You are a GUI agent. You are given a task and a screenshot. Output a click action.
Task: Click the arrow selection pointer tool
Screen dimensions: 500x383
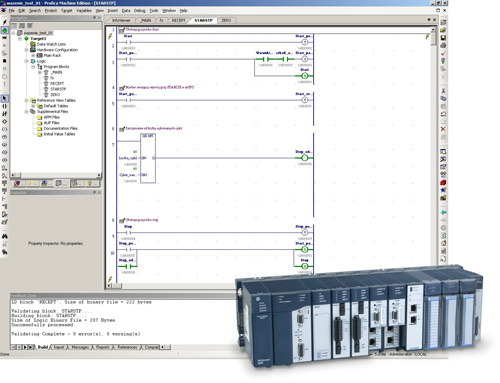point(5,98)
